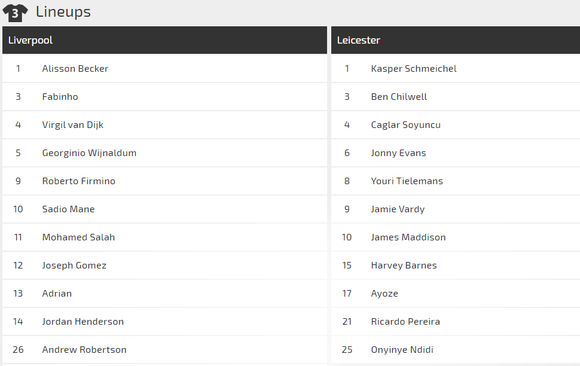Click Onyinye Ndidi's name

402,350
